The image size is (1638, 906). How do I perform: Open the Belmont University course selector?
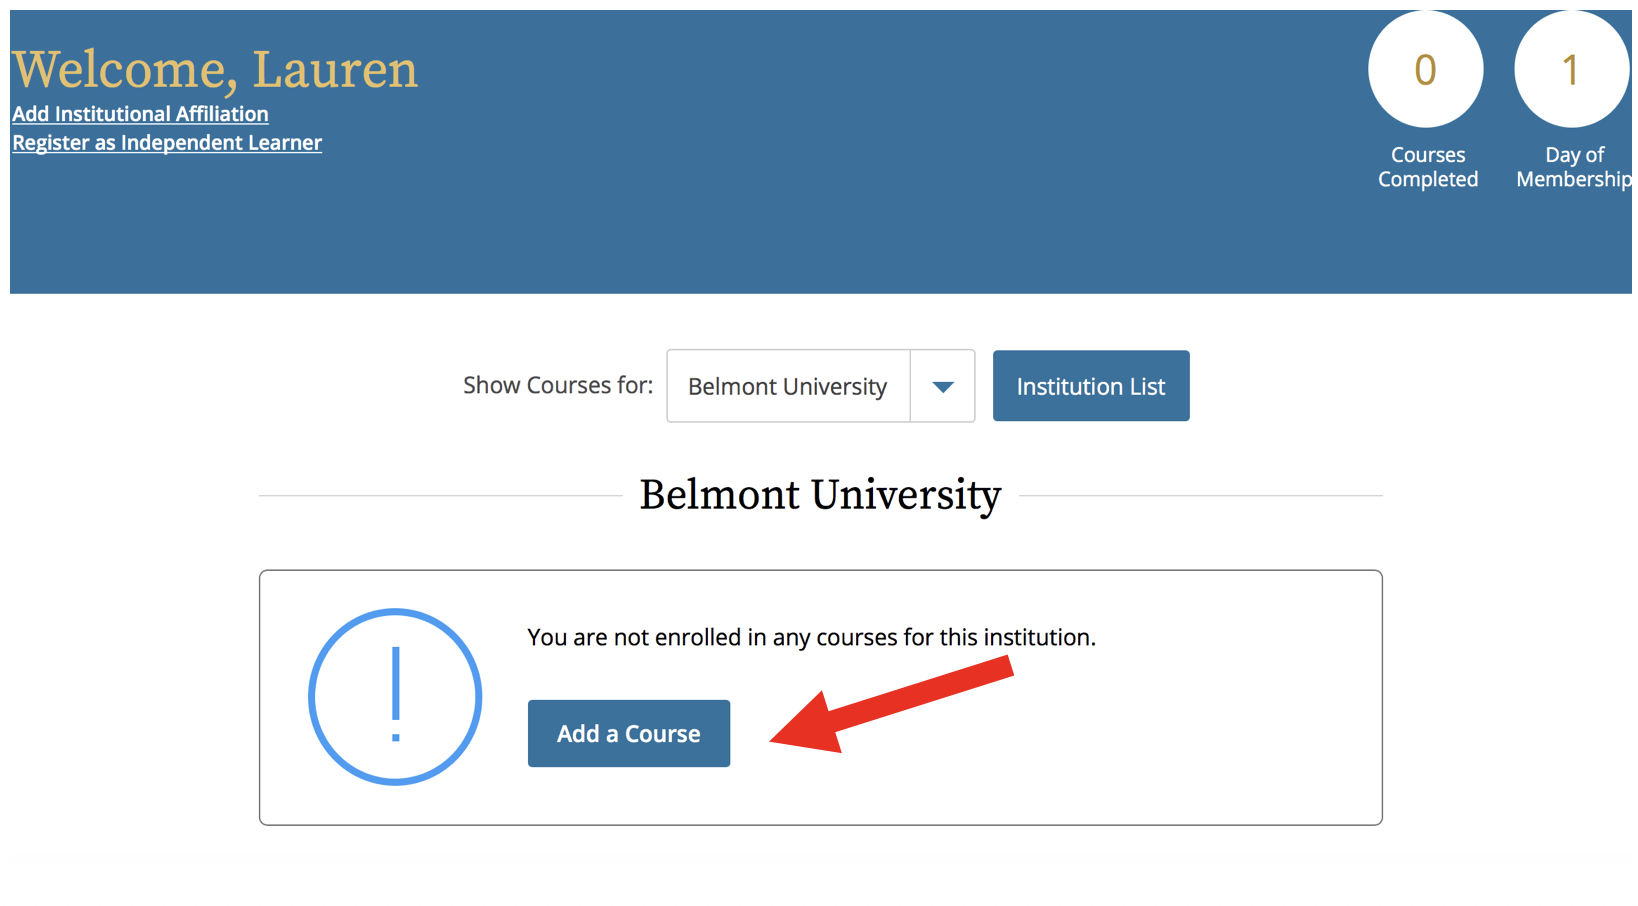pyautogui.click(x=788, y=387)
